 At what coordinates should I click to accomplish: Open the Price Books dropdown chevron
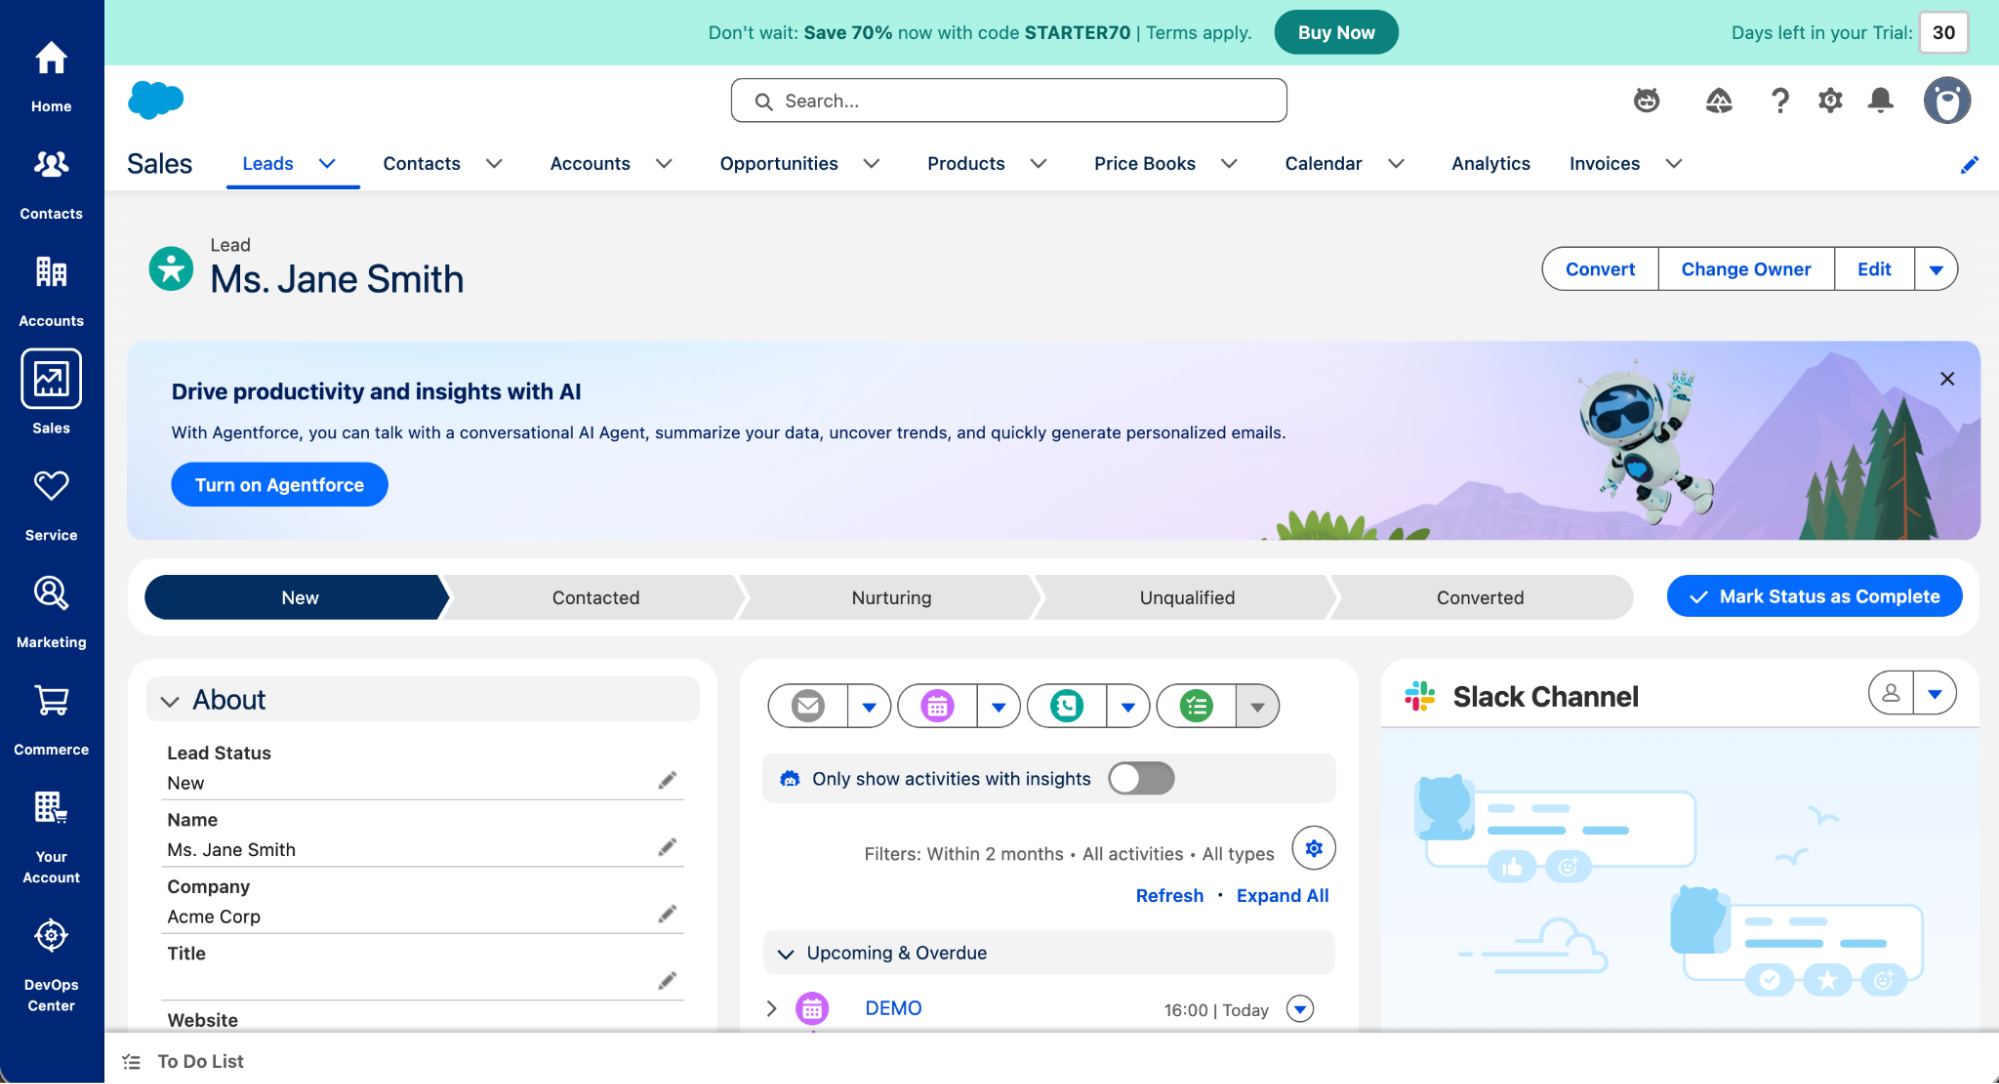1229,164
